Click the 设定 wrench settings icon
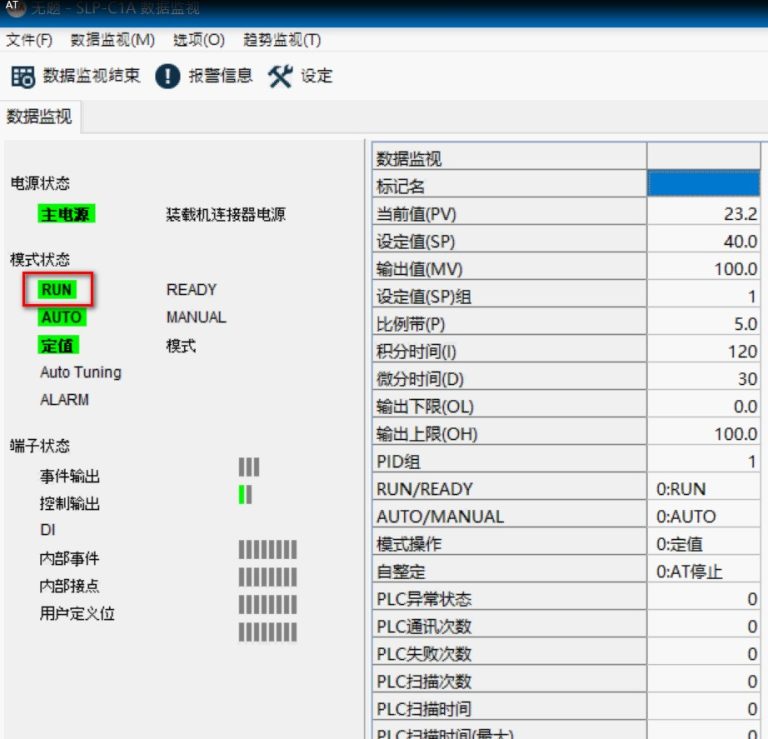Screen dimensions: 768x739 pos(280,76)
